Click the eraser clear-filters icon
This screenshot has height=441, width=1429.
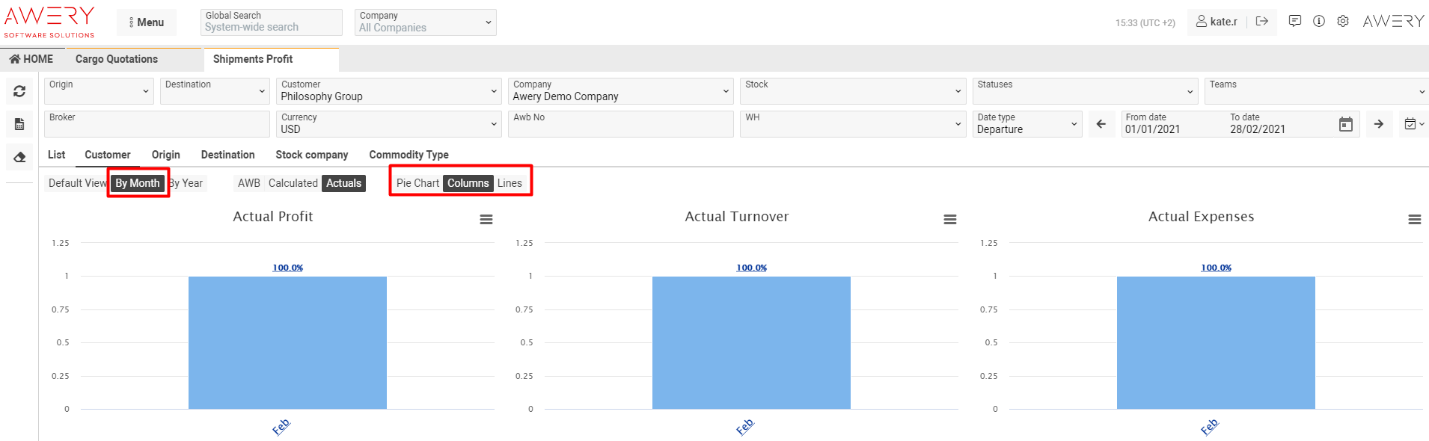coord(19,157)
